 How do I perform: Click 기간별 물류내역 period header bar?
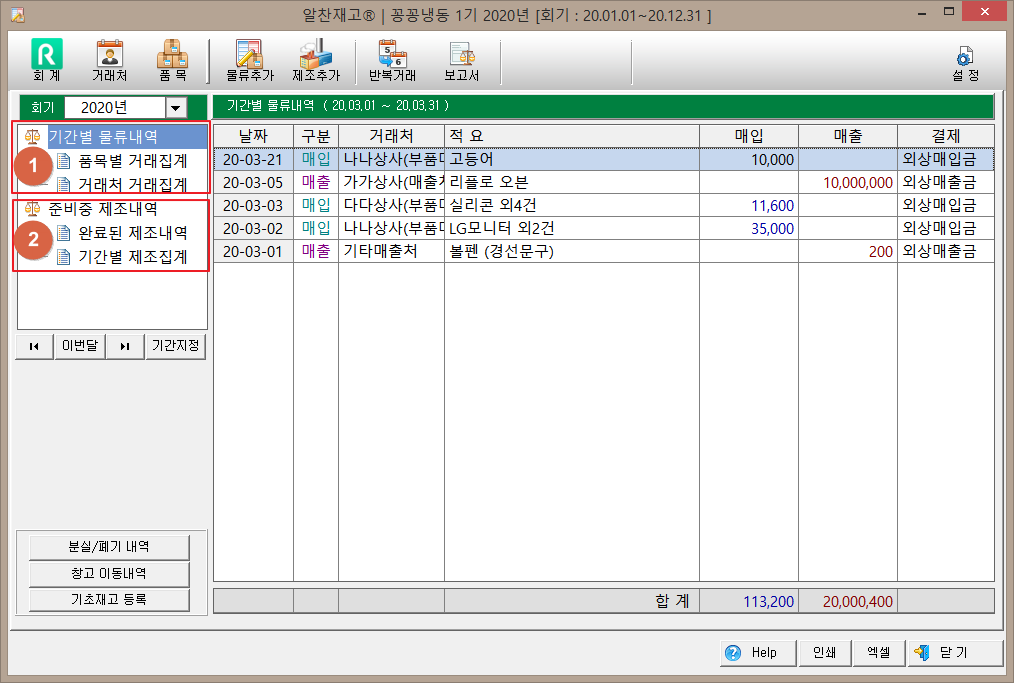point(603,106)
